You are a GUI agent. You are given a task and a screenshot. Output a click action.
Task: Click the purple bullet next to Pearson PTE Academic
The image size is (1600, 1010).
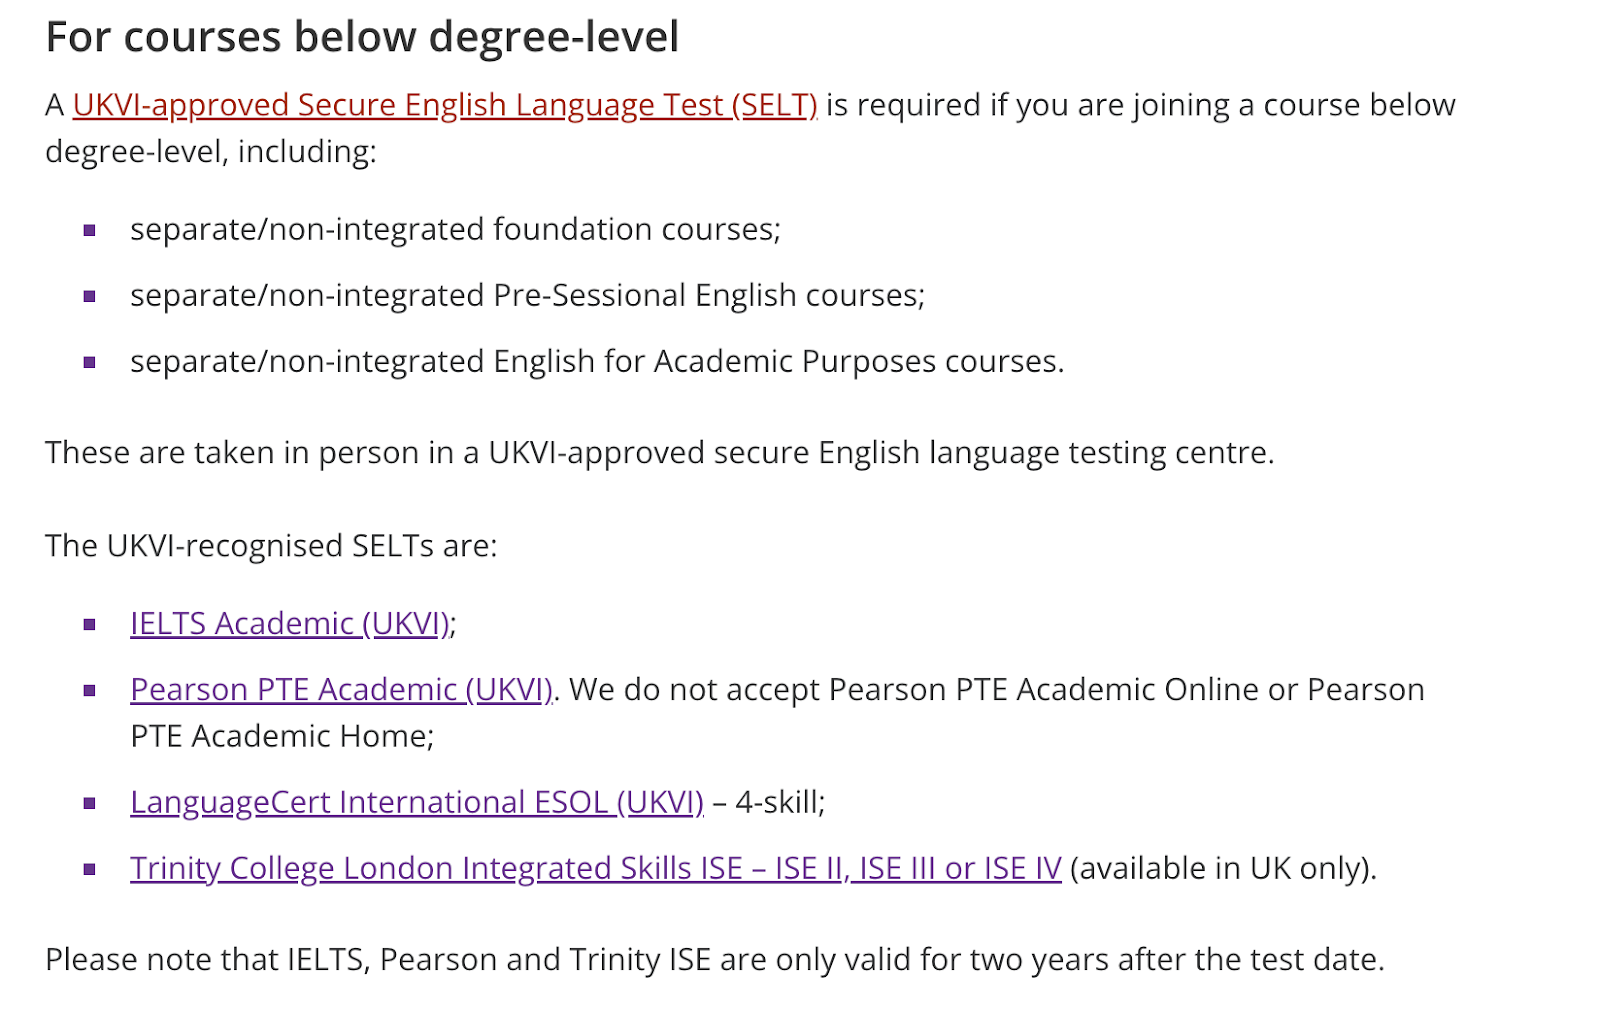point(90,691)
